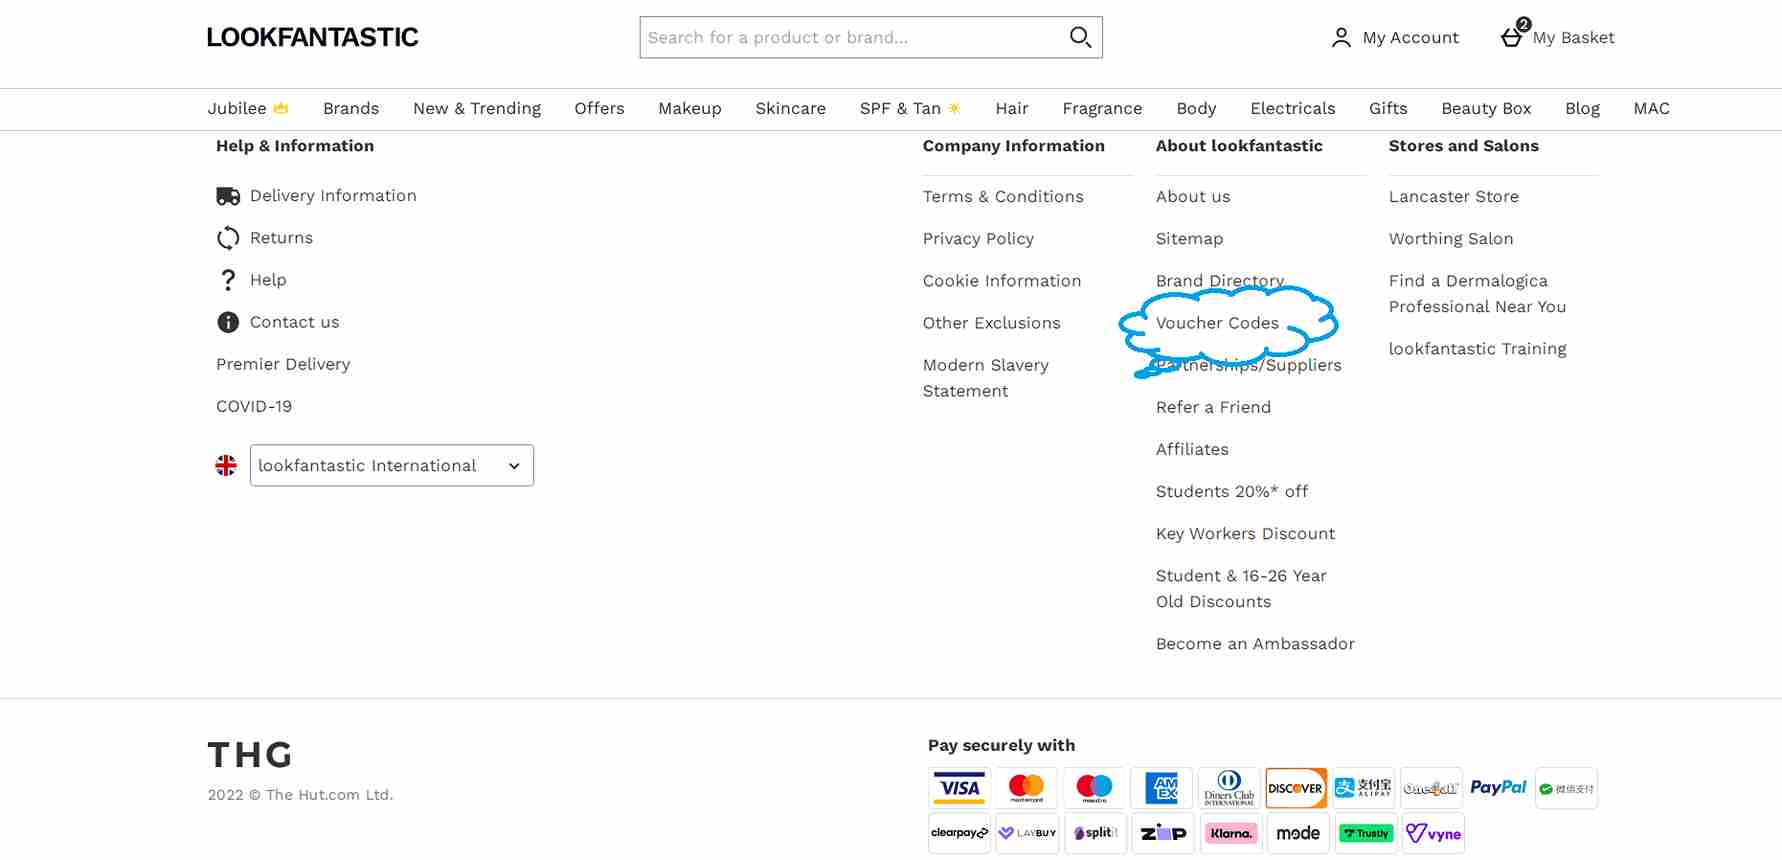
Task: Click the Discover payment icon
Action: (x=1296, y=788)
